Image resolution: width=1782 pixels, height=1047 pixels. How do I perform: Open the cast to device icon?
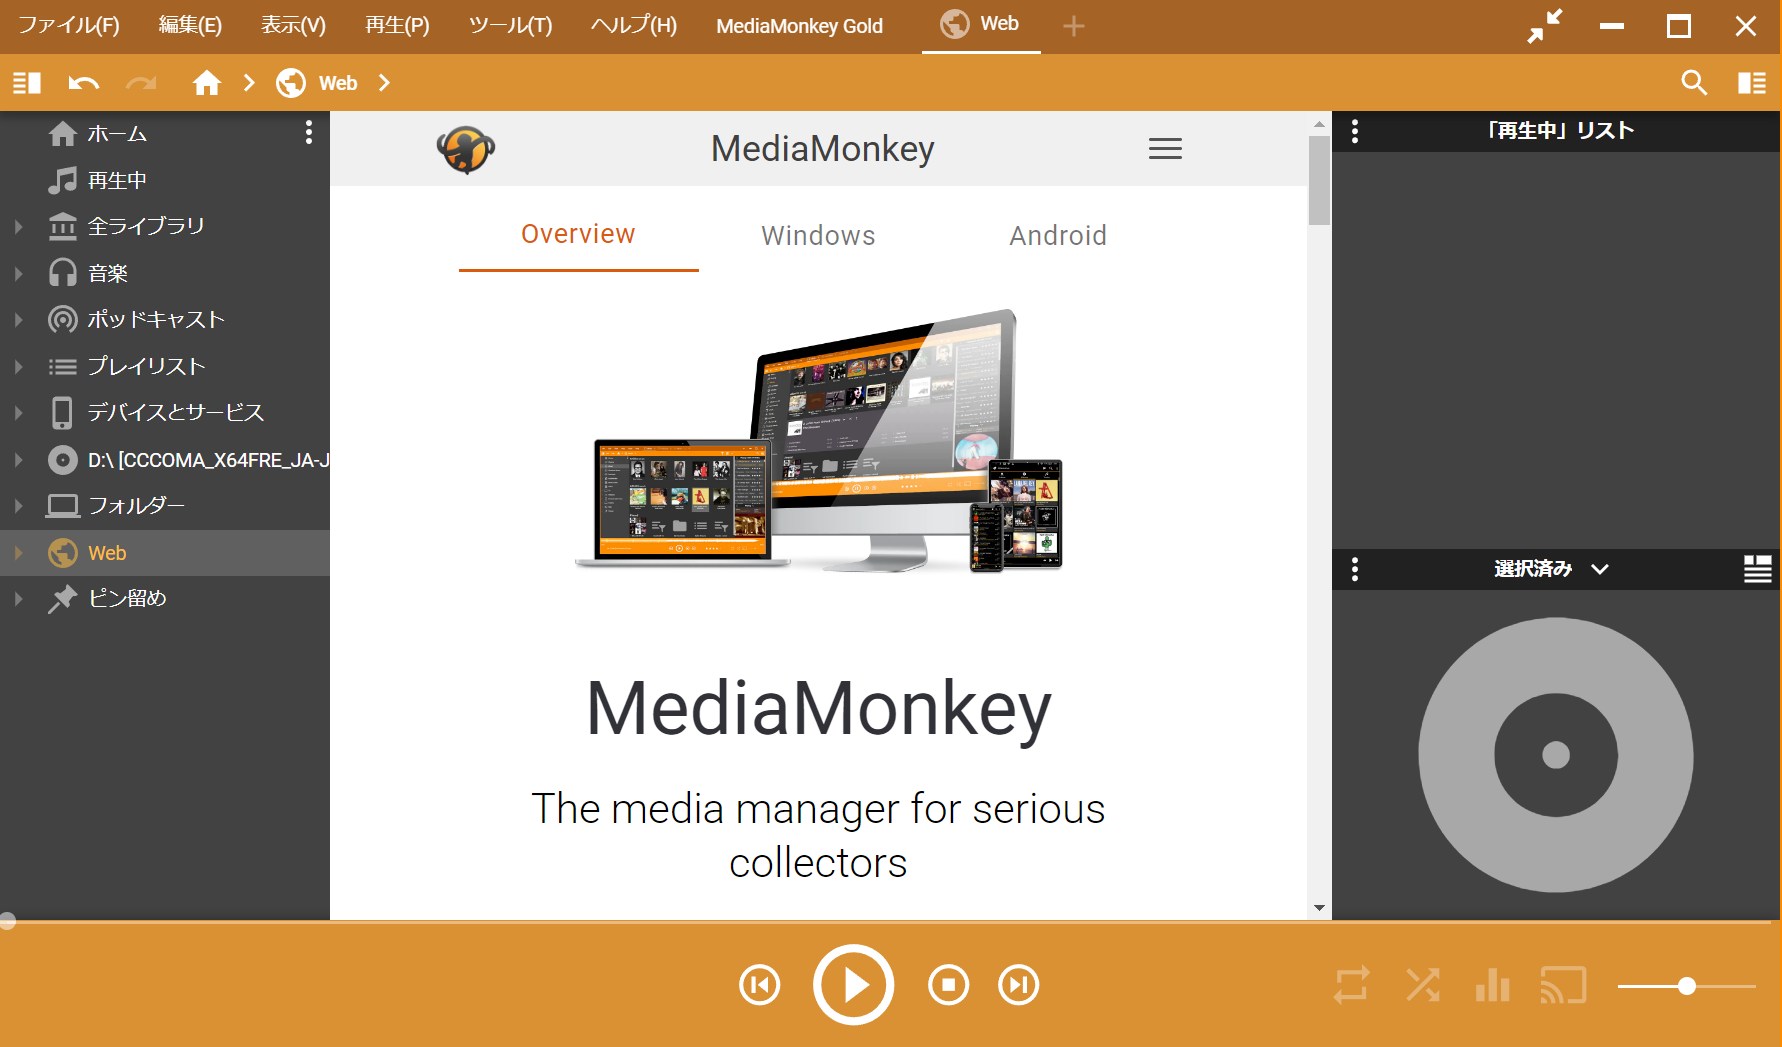(x=1564, y=985)
